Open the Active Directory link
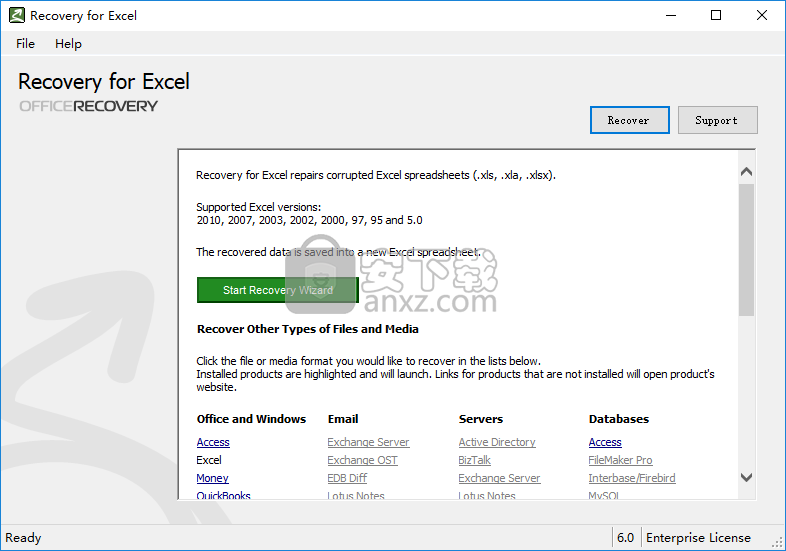The image size is (786, 551). click(497, 442)
